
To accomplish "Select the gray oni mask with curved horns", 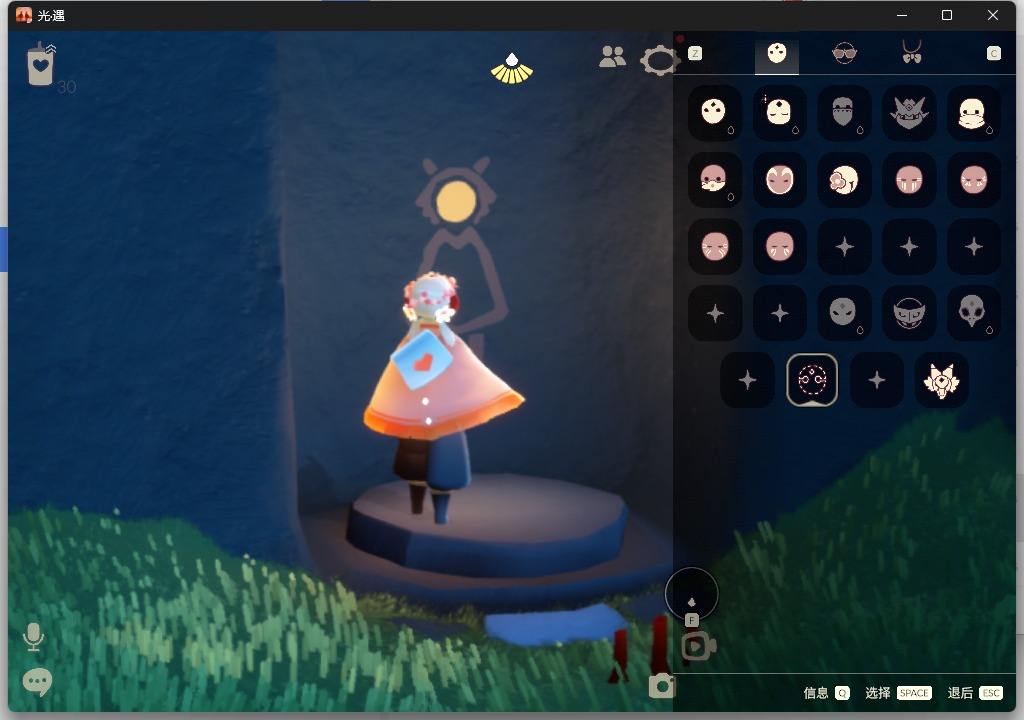I will tap(908, 313).
